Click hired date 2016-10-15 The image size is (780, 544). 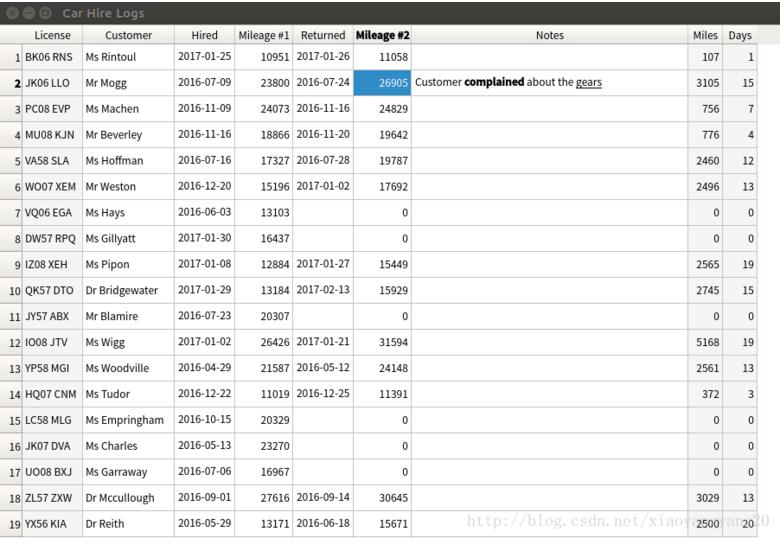tap(204, 420)
